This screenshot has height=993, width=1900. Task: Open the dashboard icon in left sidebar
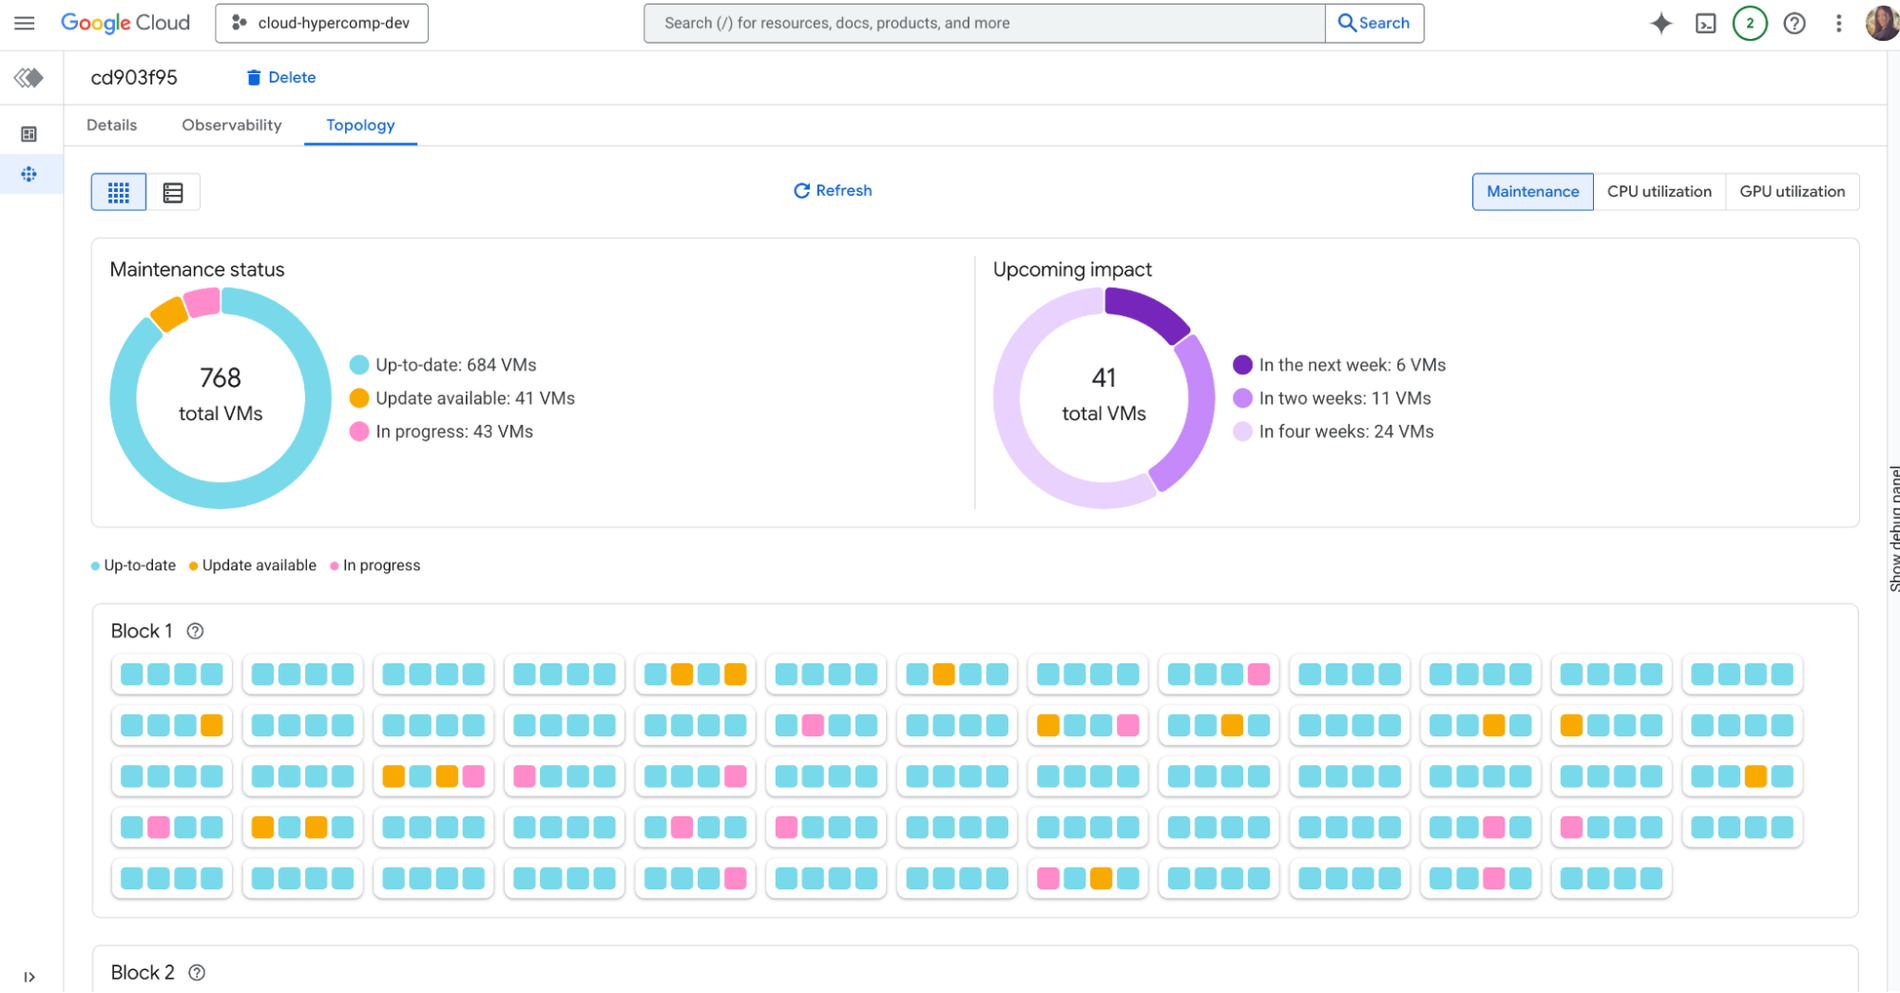30,132
